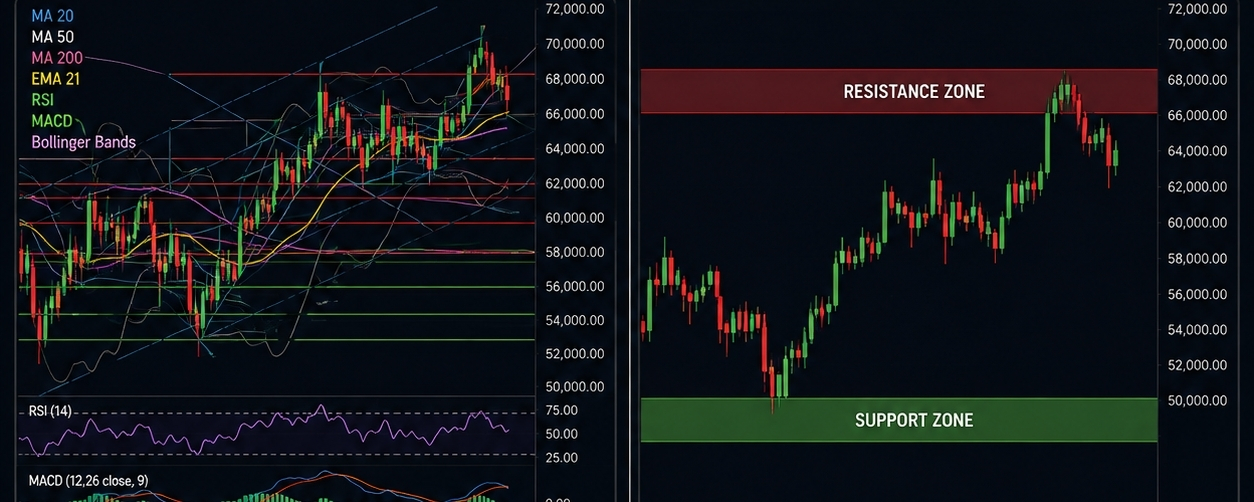Click 64,000.00 on the left chart axis
This screenshot has width=1254, height=502.
(x=574, y=149)
